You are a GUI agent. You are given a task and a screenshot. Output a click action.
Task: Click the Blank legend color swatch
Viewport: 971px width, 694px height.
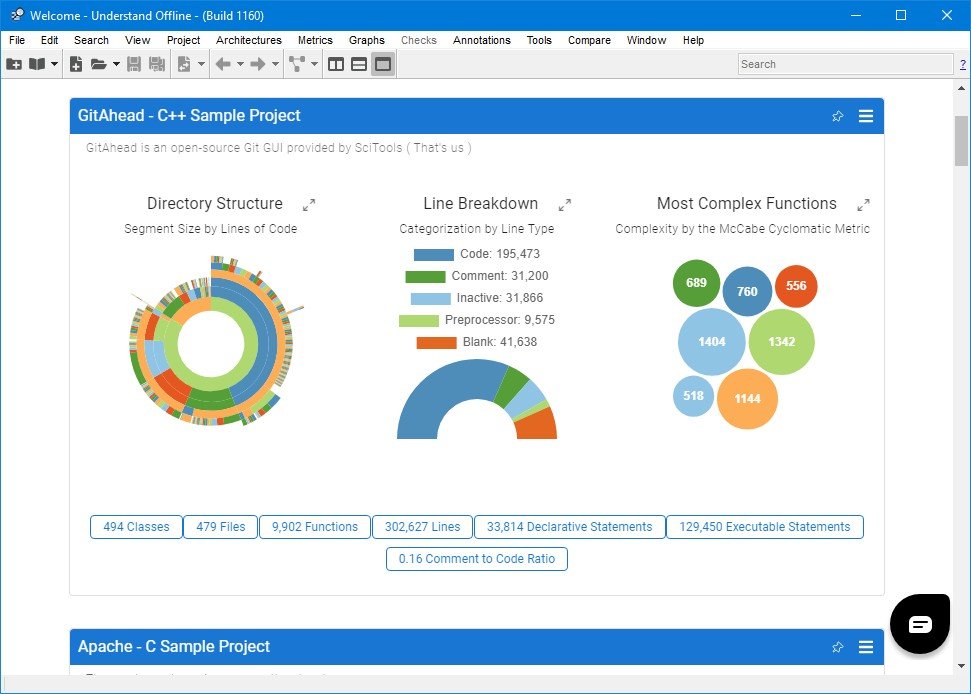point(437,343)
